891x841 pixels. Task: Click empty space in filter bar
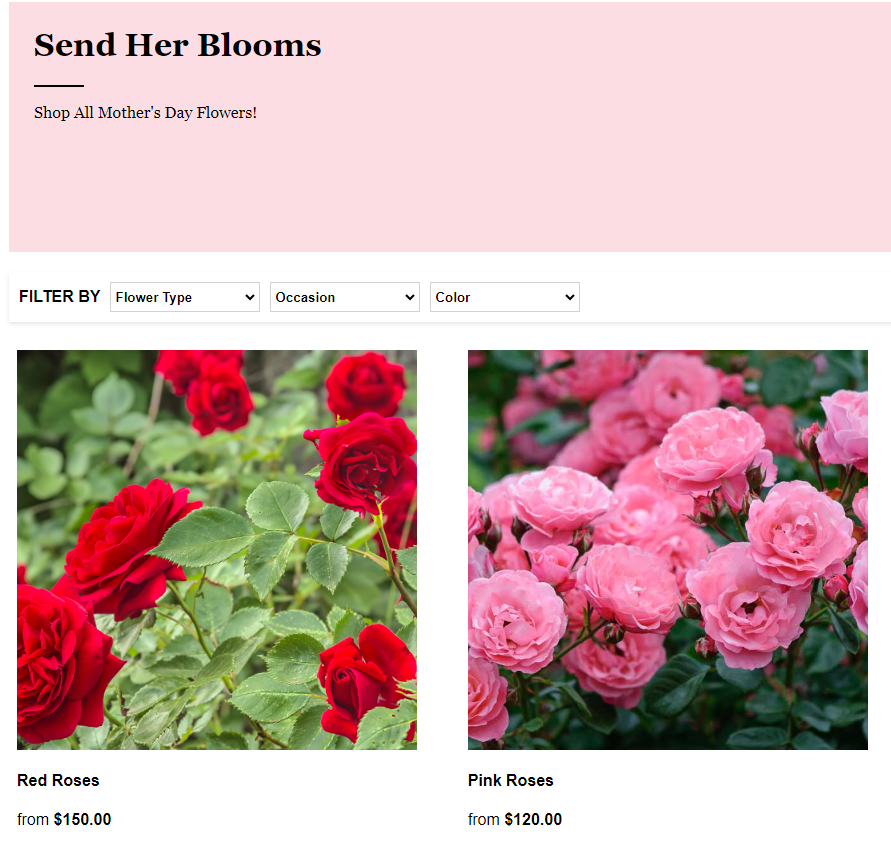pos(733,297)
